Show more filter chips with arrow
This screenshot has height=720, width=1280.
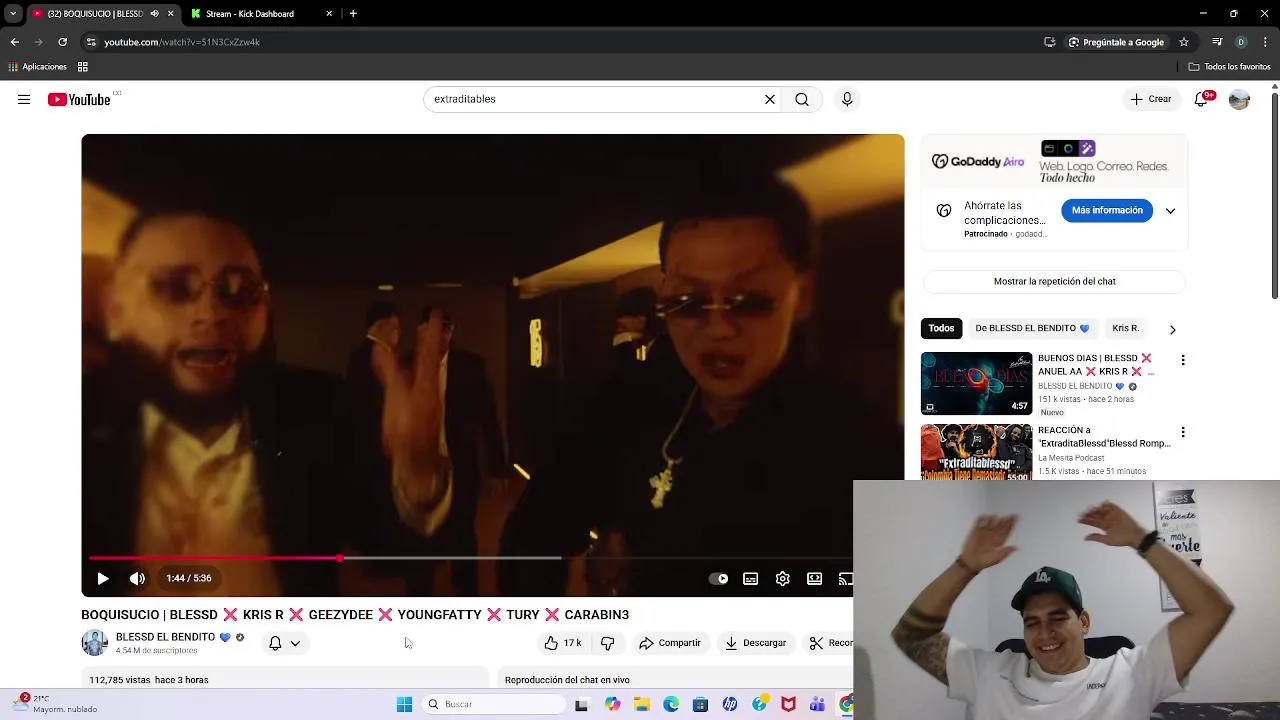coord(1172,329)
